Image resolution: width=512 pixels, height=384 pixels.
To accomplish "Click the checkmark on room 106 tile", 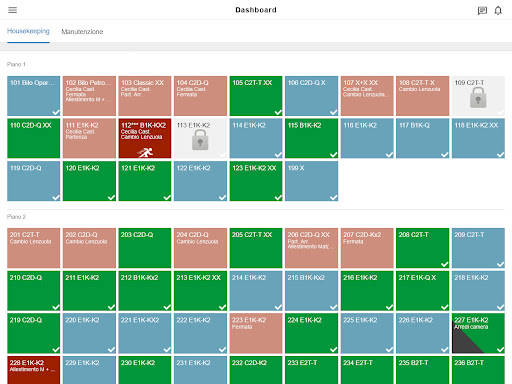I will click(x=334, y=112).
